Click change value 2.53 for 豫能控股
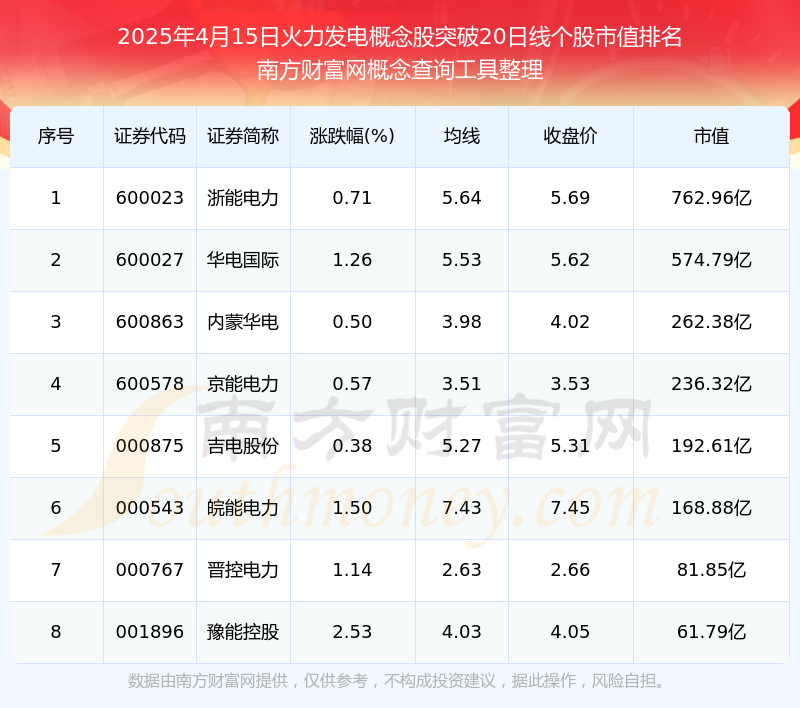The image size is (800, 708). click(x=352, y=632)
